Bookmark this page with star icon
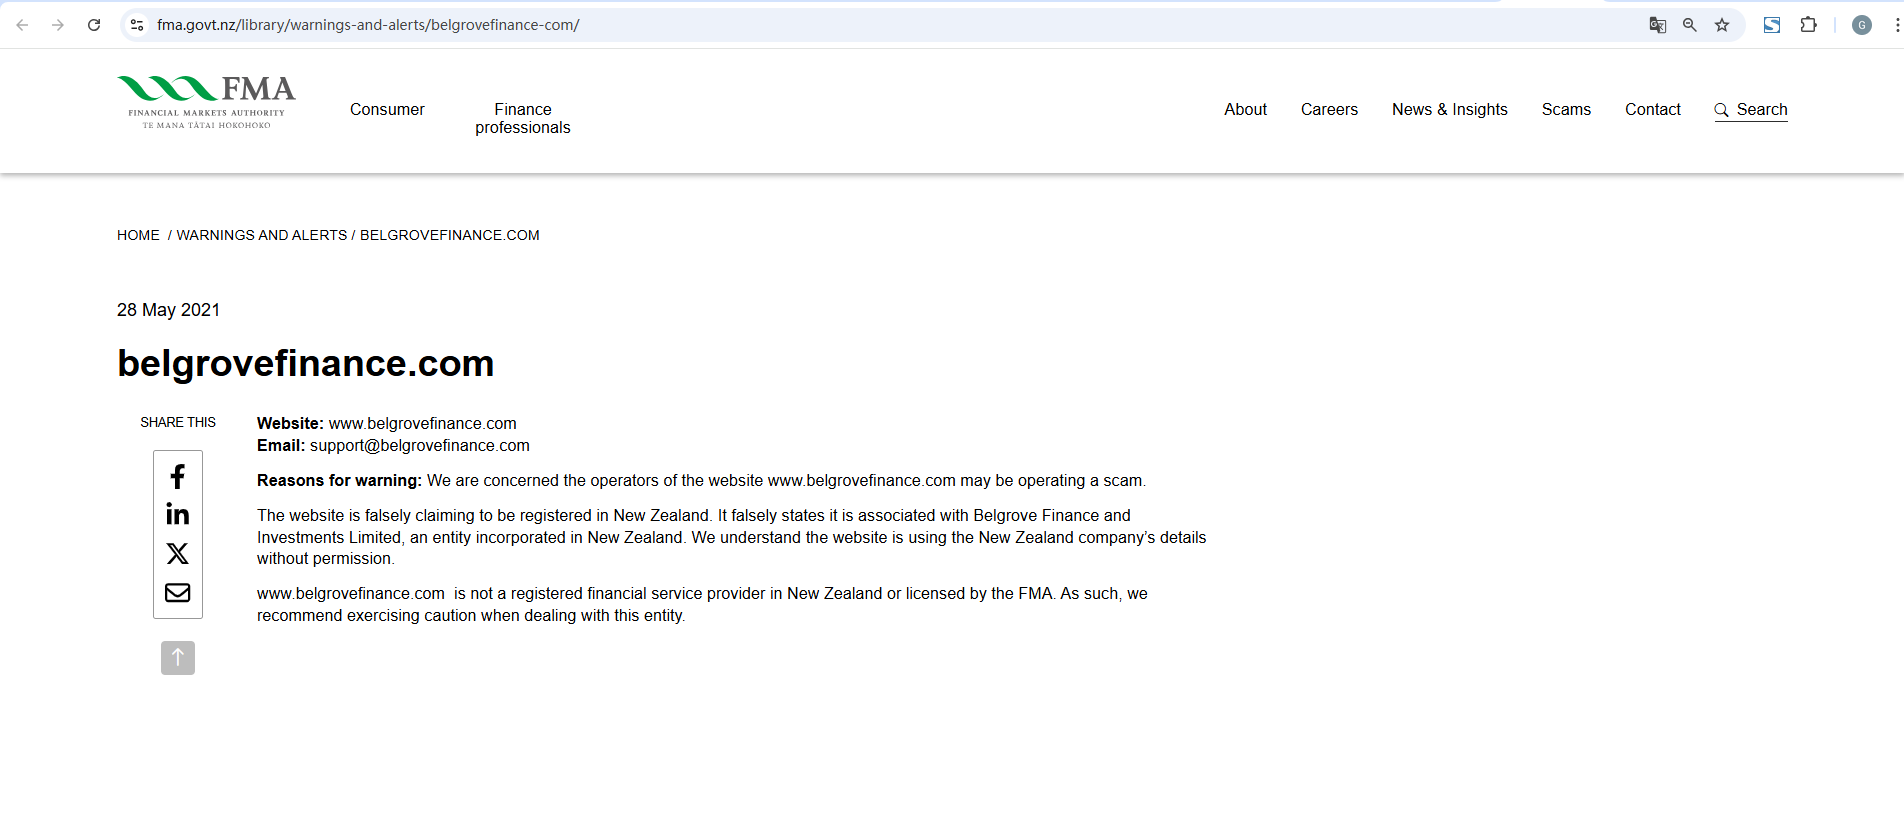Image resolution: width=1904 pixels, height=821 pixels. coord(1722,25)
